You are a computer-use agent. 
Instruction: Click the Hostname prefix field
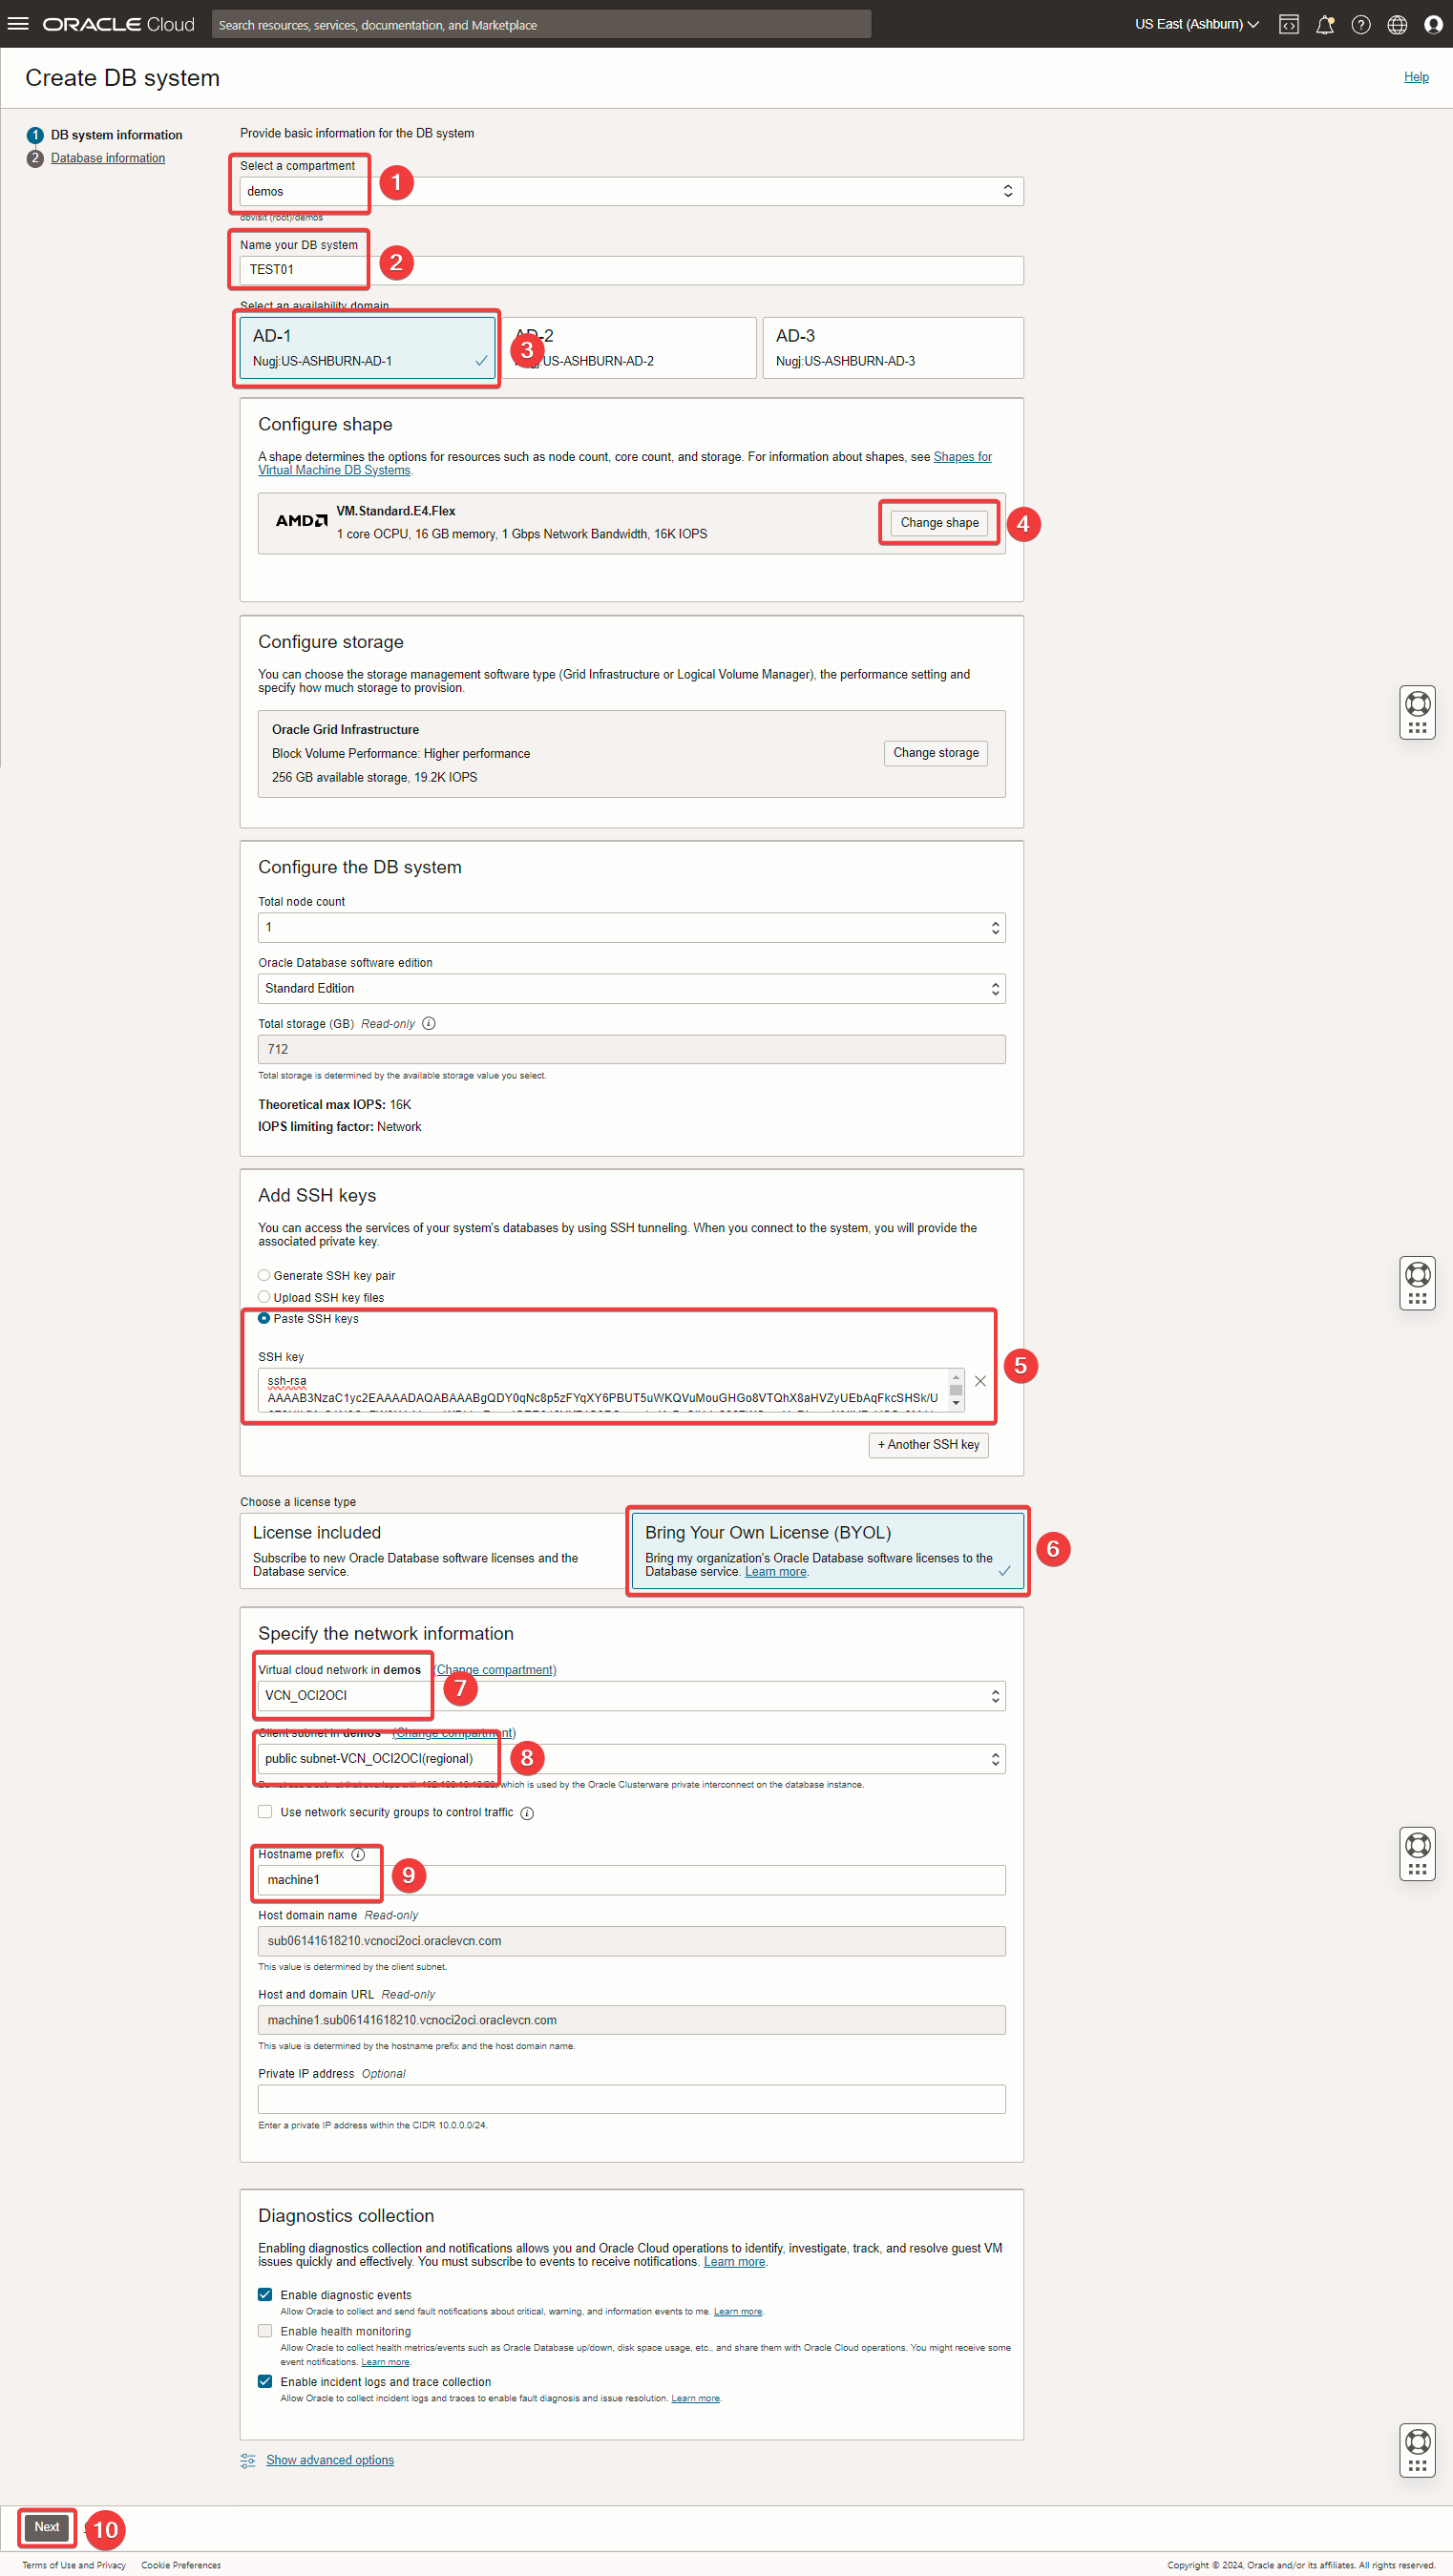pos(631,1880)
